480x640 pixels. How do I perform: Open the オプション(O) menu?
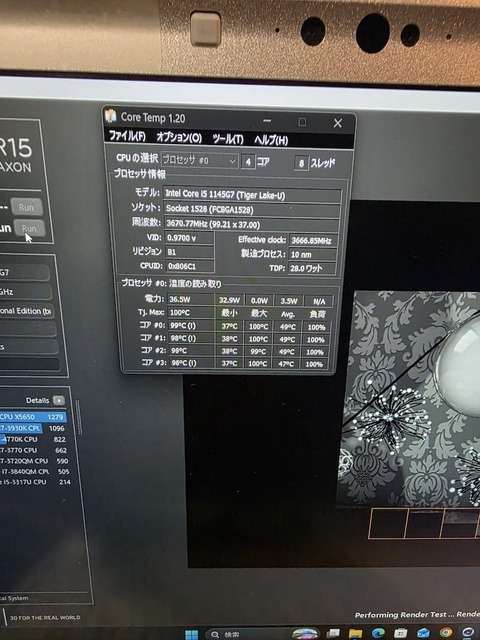click(x=179, y=137)
